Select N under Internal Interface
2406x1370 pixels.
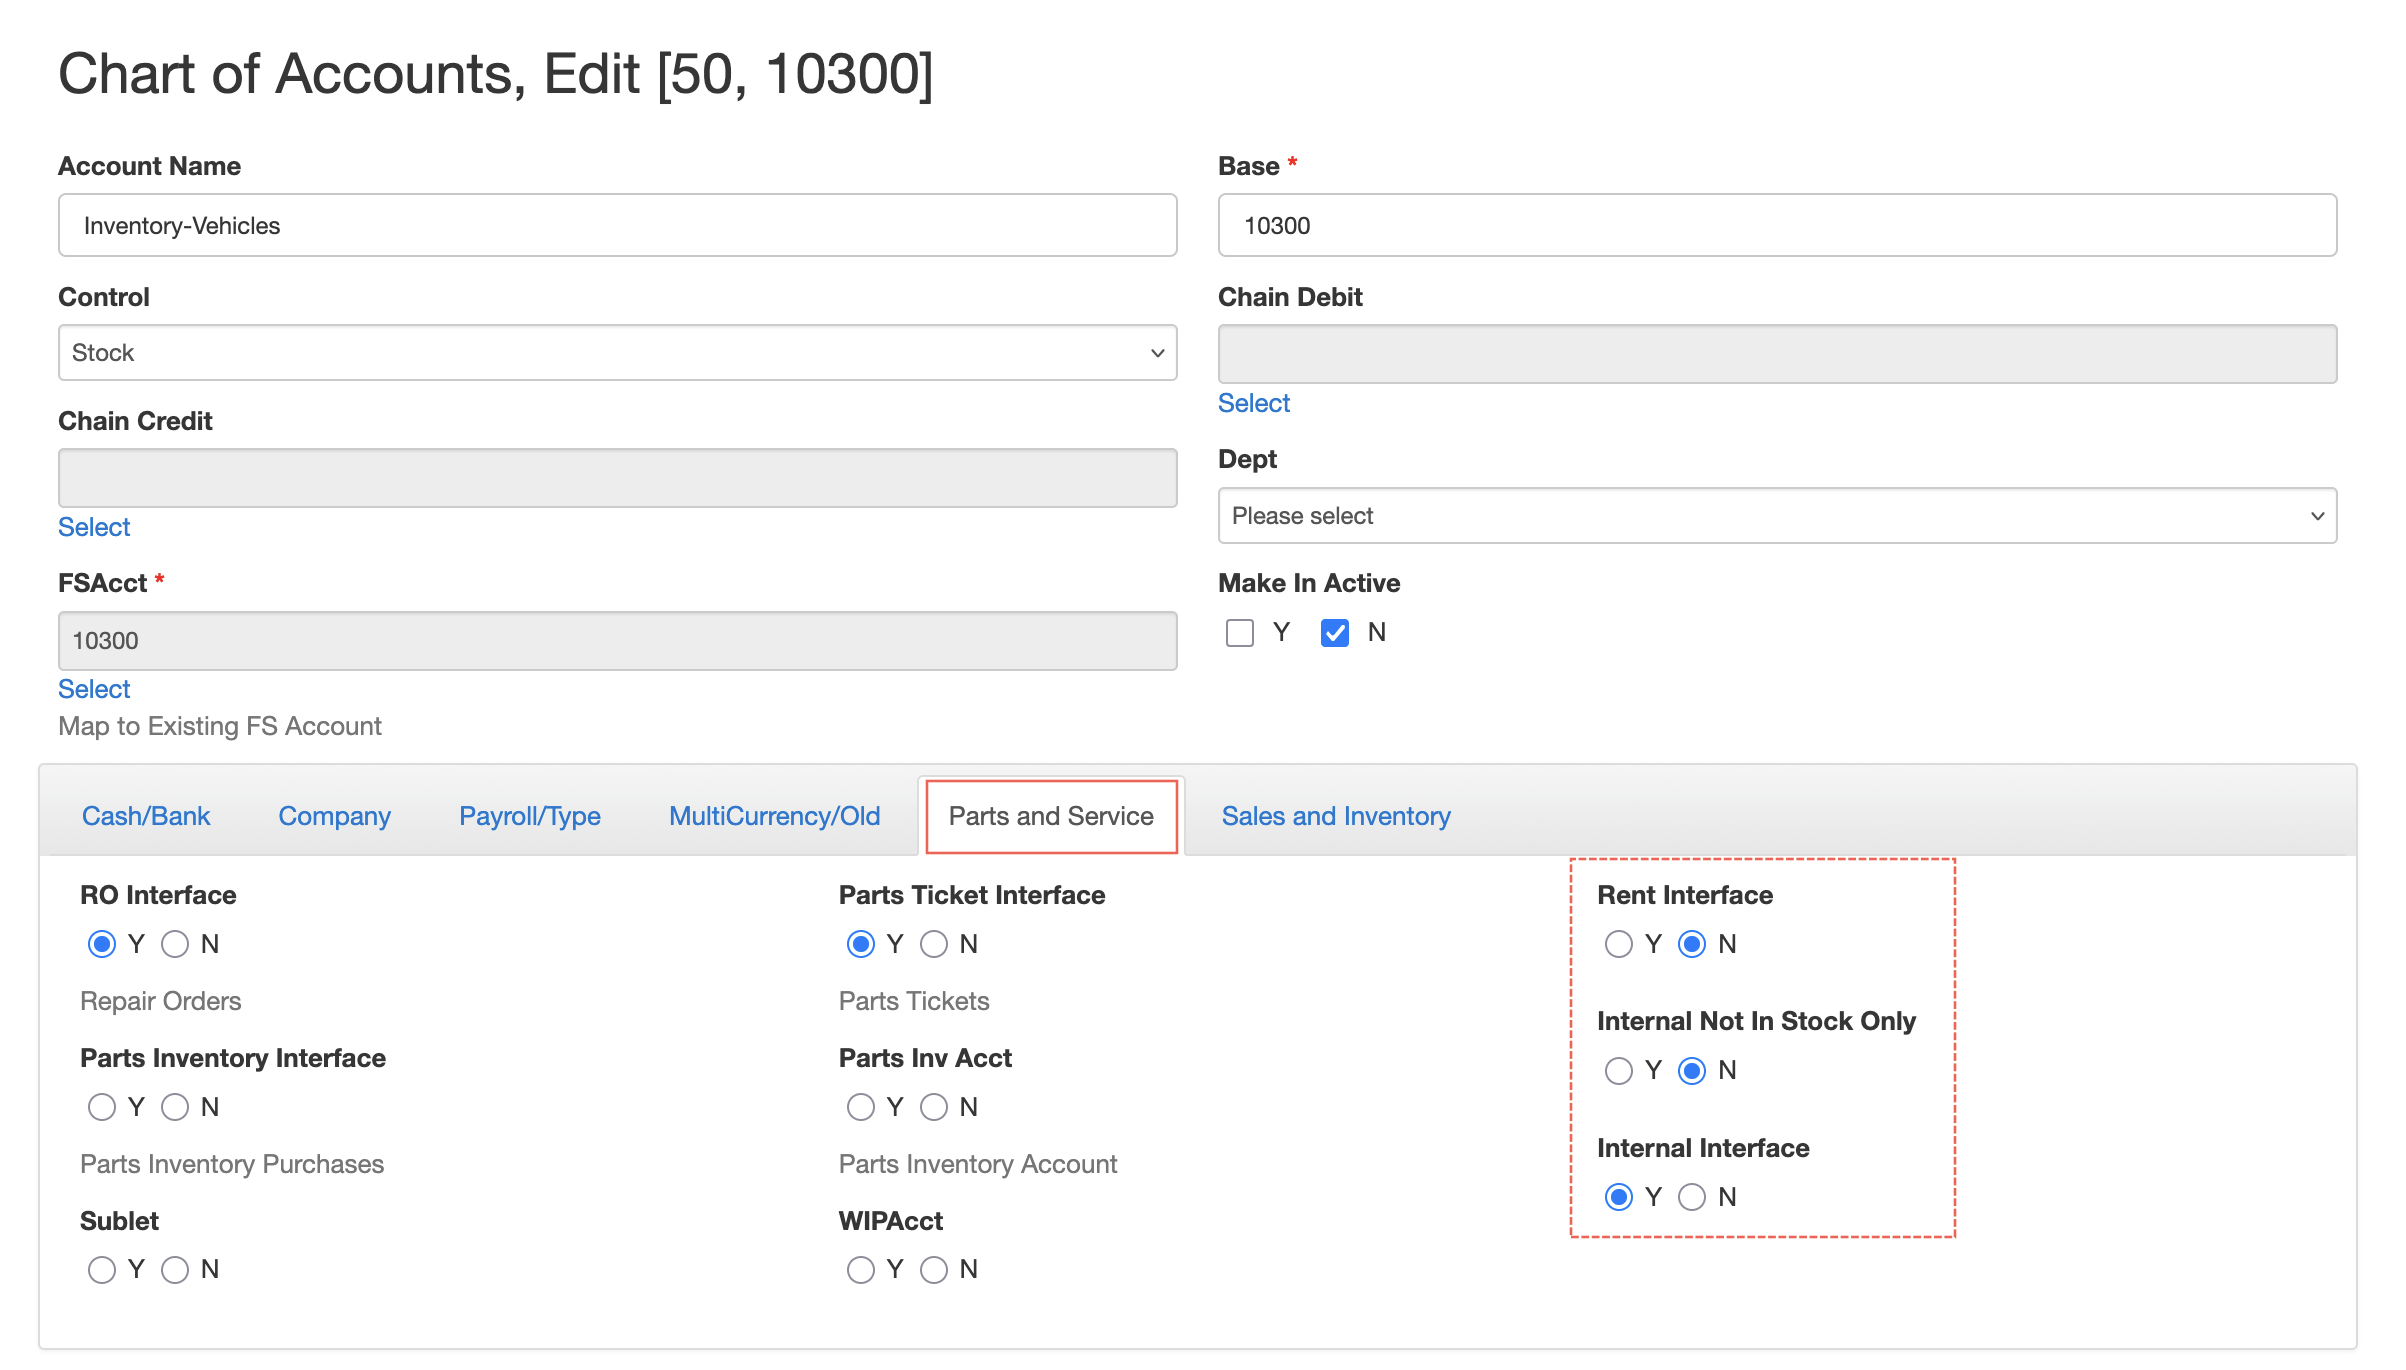[1692, 1197]
